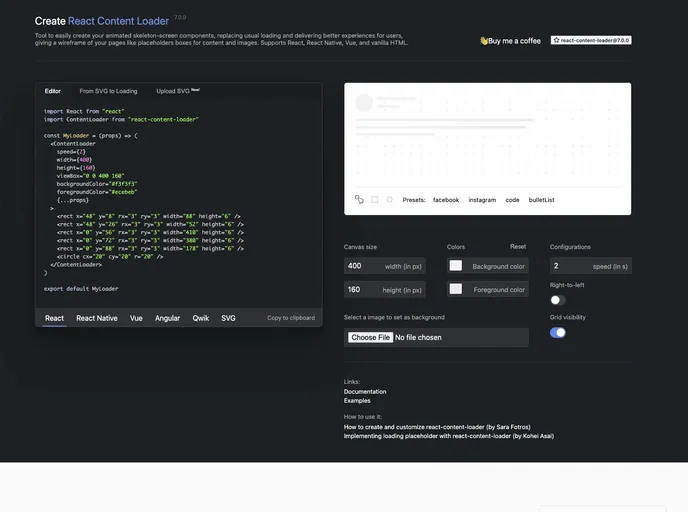Select the rectangle shape tool
This screenshot has height=512, width=688.
pos(375,199)
